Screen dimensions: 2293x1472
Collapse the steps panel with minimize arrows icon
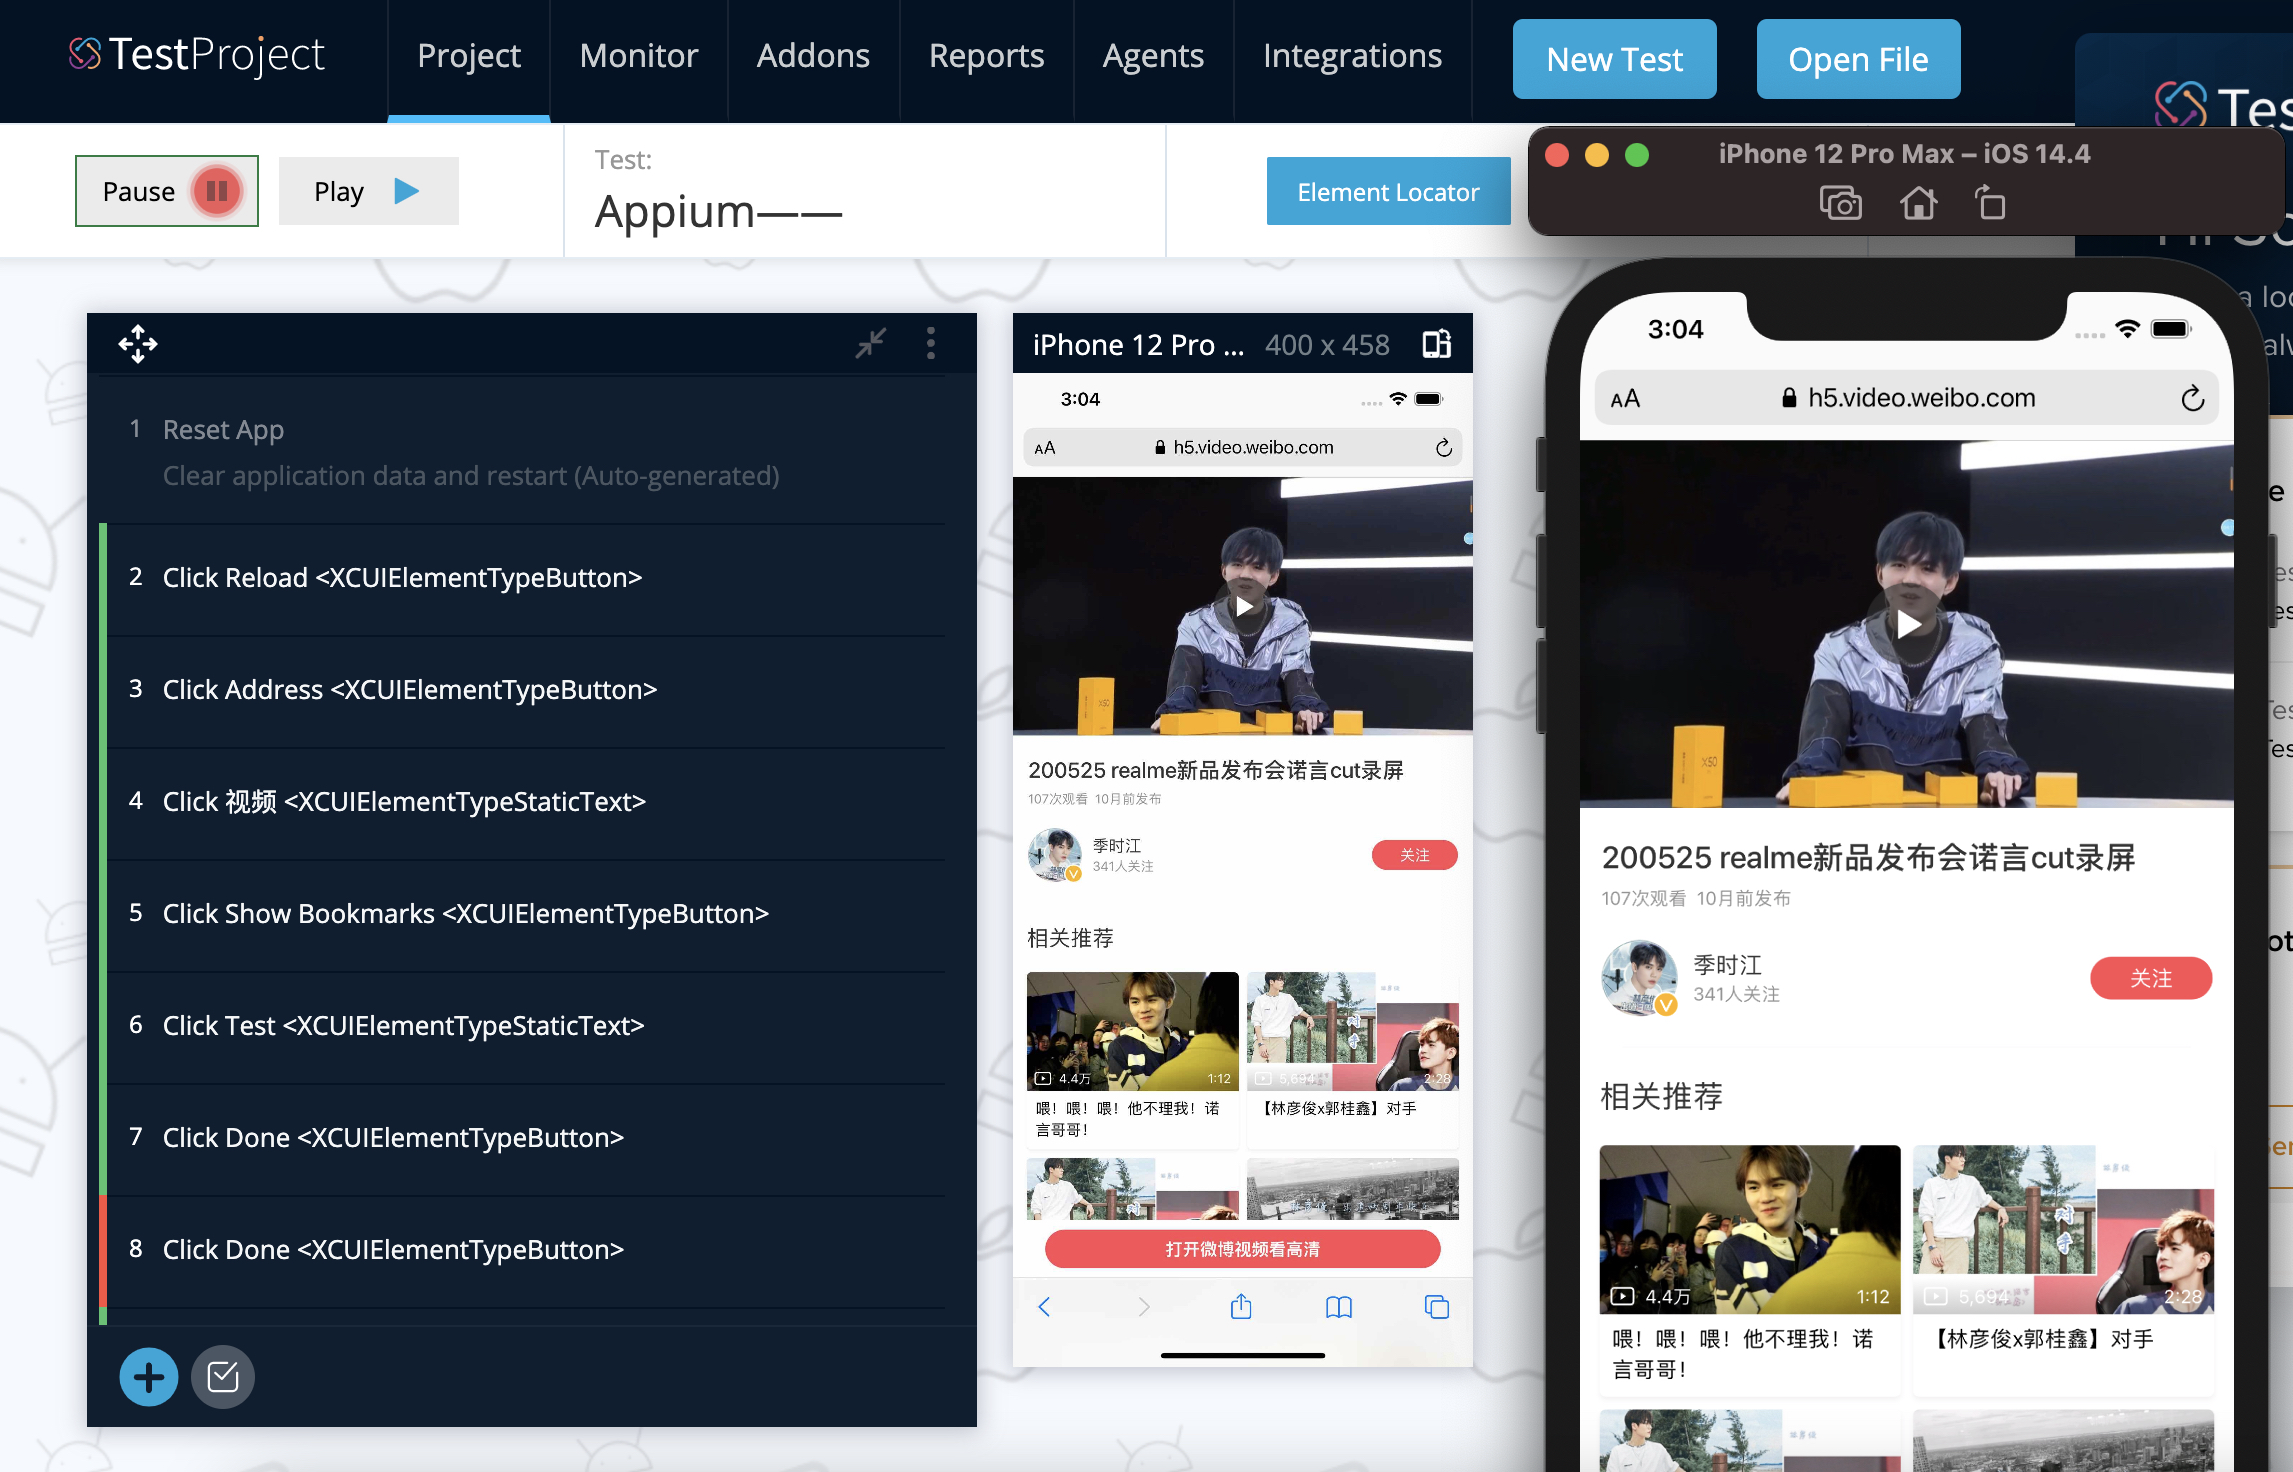pyautogui.click(x=870, y=344)
